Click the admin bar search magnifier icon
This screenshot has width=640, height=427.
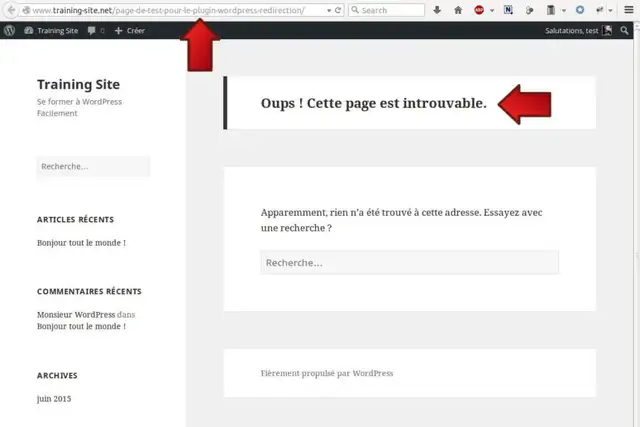[x=624, y=31]
